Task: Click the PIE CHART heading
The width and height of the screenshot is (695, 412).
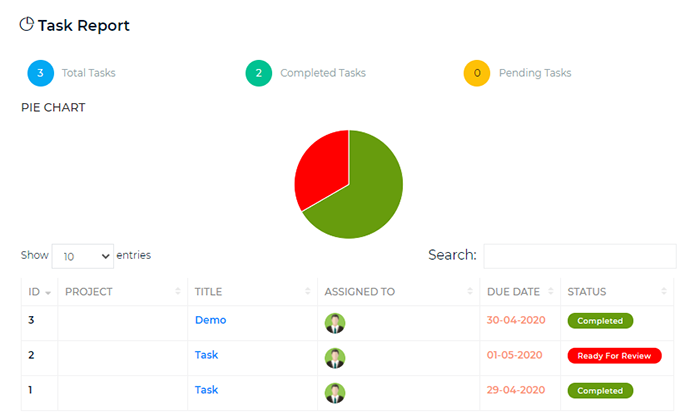Action: click(x=53, y=108)
